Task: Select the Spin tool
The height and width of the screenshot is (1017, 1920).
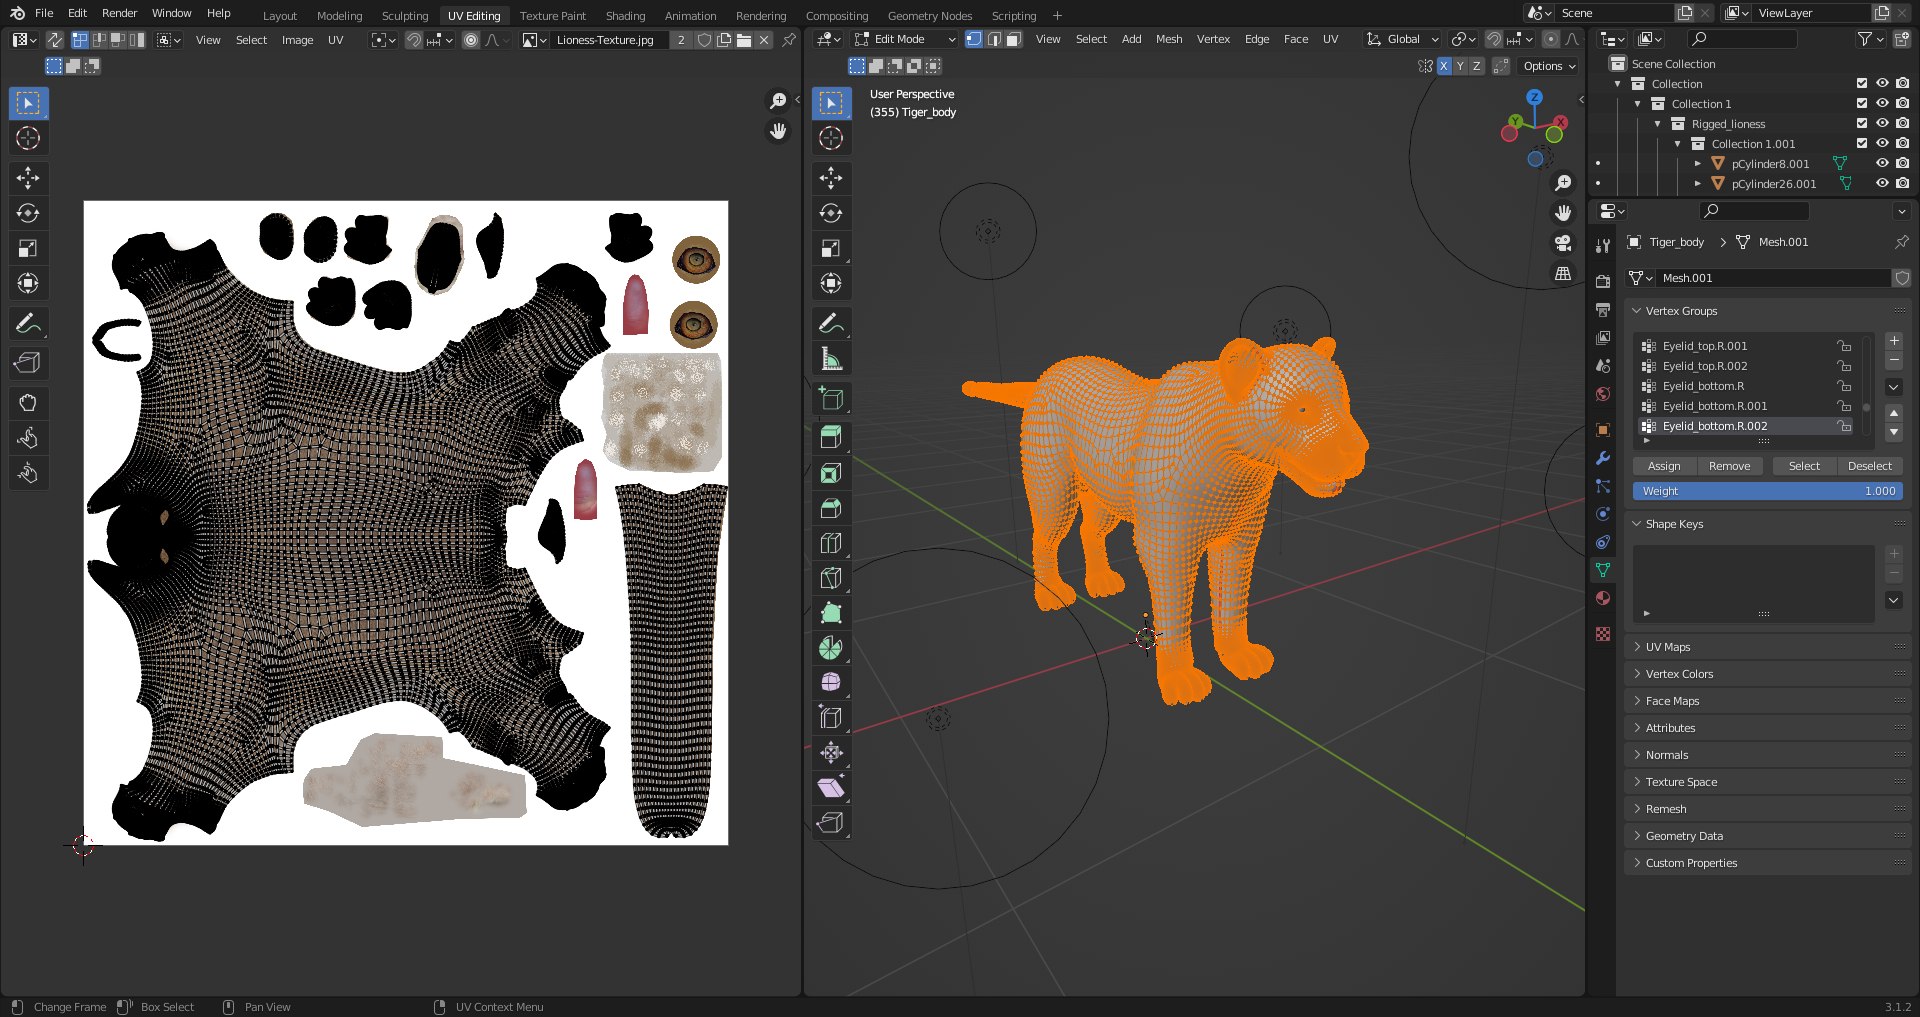Action: click(x=831, y=648)
